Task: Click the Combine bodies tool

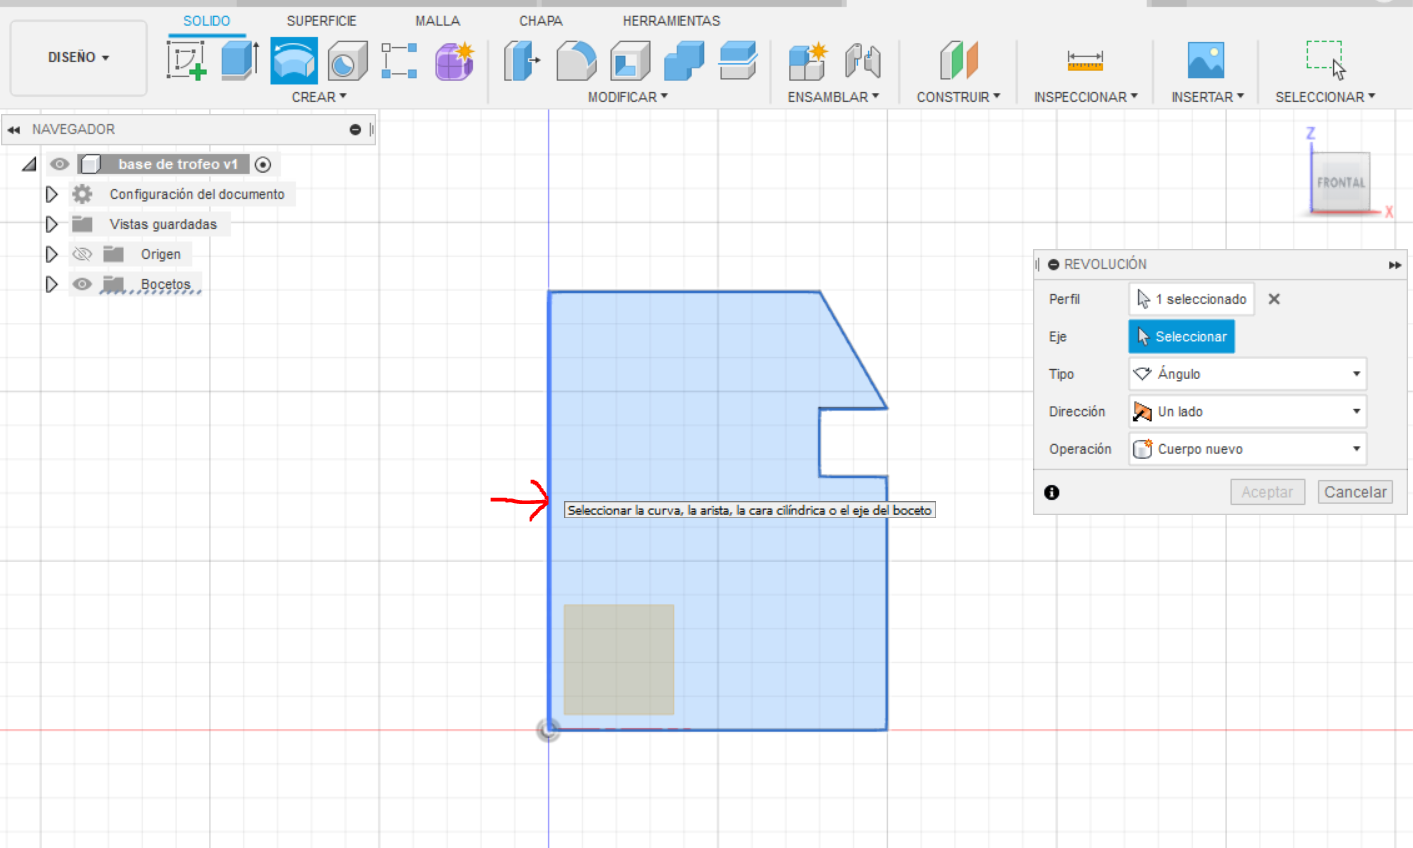Action: pyautogui.click(x=684, y=61)
